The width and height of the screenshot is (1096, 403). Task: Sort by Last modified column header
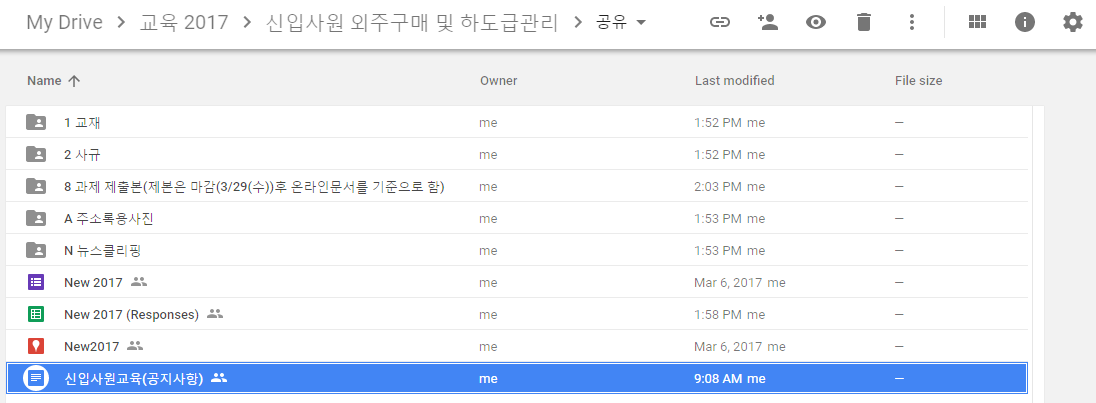coord(734,80)
